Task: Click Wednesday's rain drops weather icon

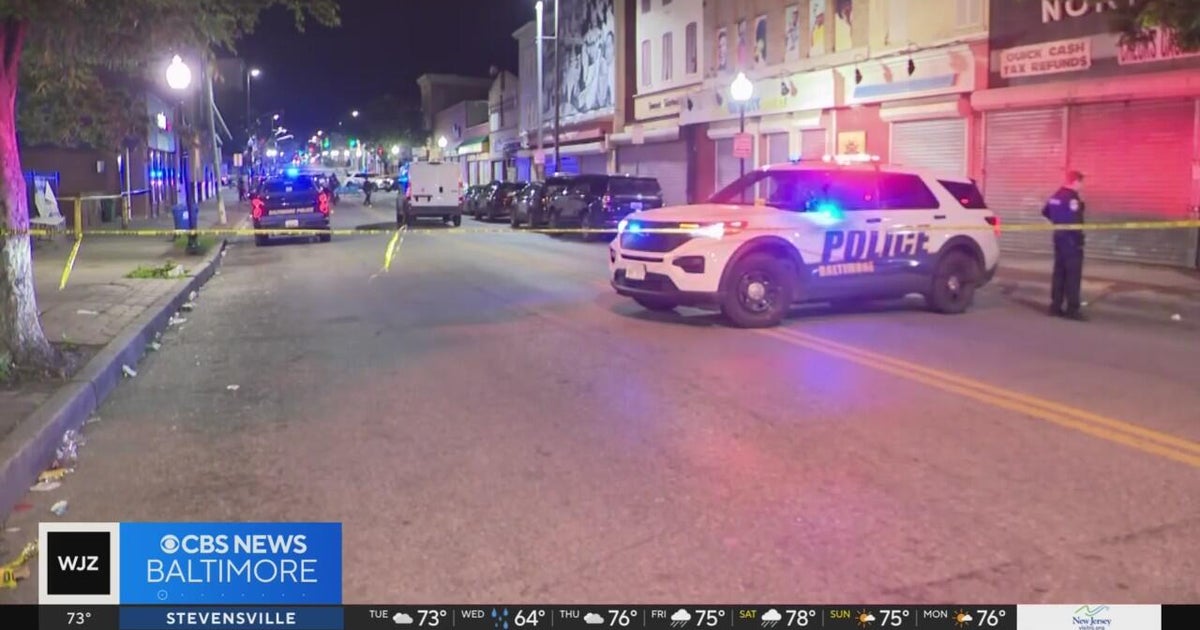Action: [499, 618]
